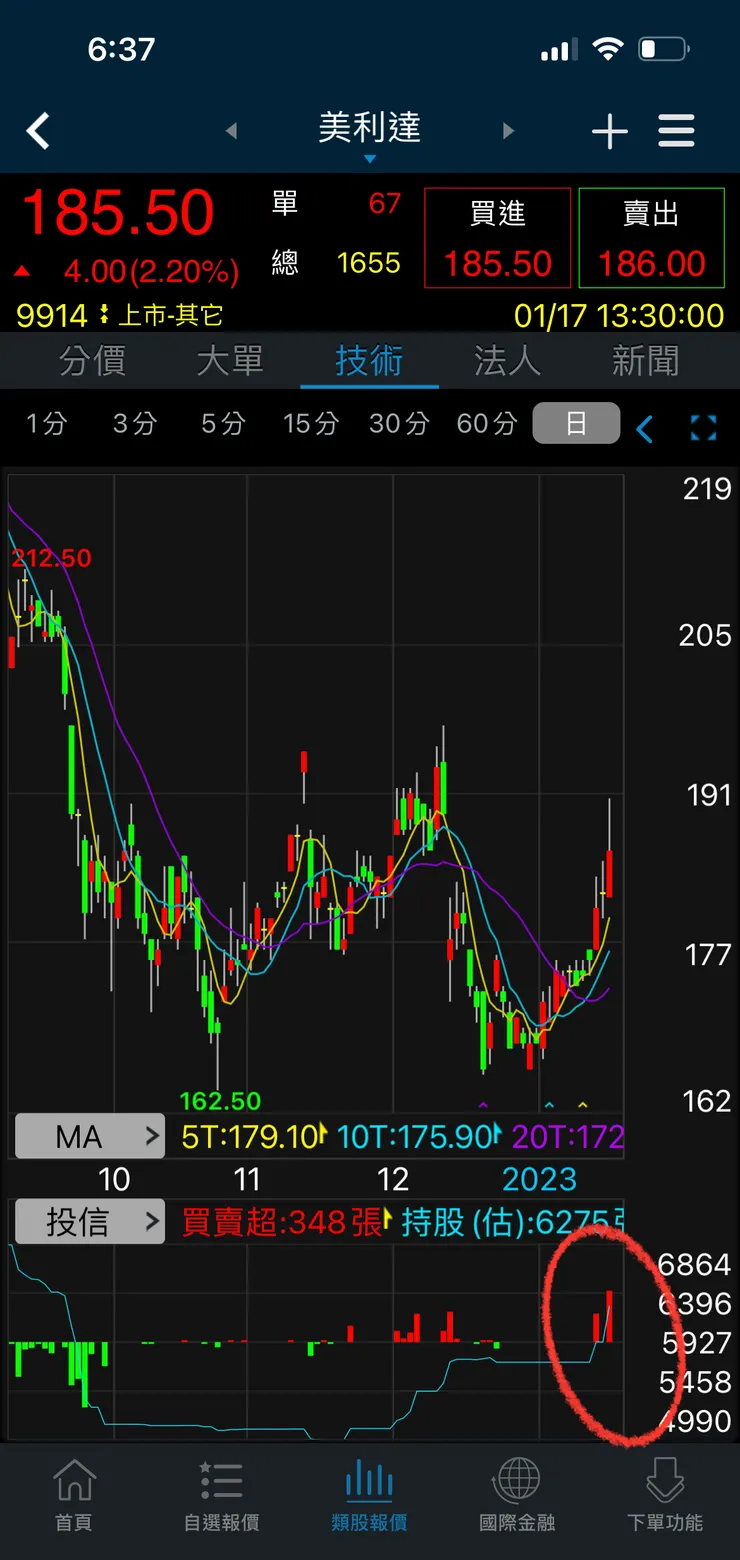Open the 新聞 tab
The width and height of the screenshot is (740, 1560).
point(645,361)
